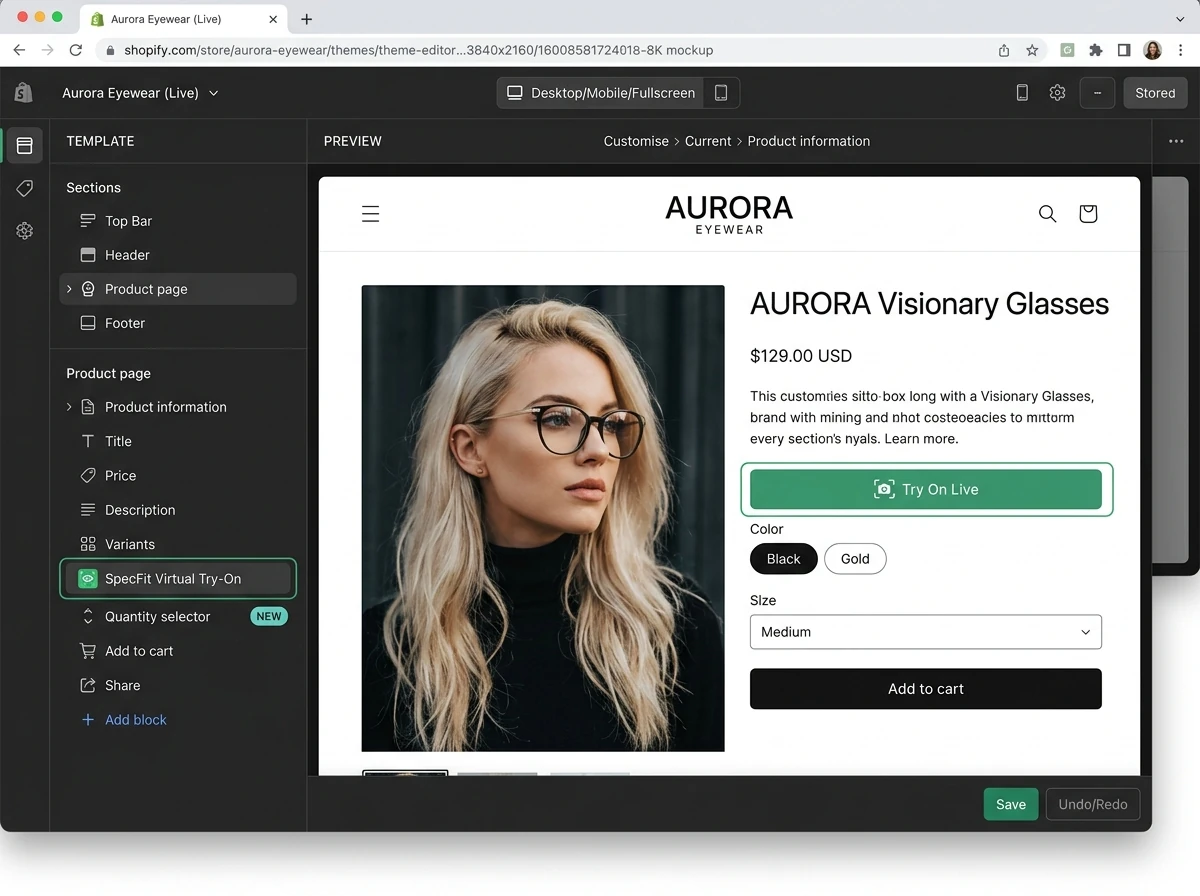
Task: Choose the Black color option
Action: click(x=784, y=559)
